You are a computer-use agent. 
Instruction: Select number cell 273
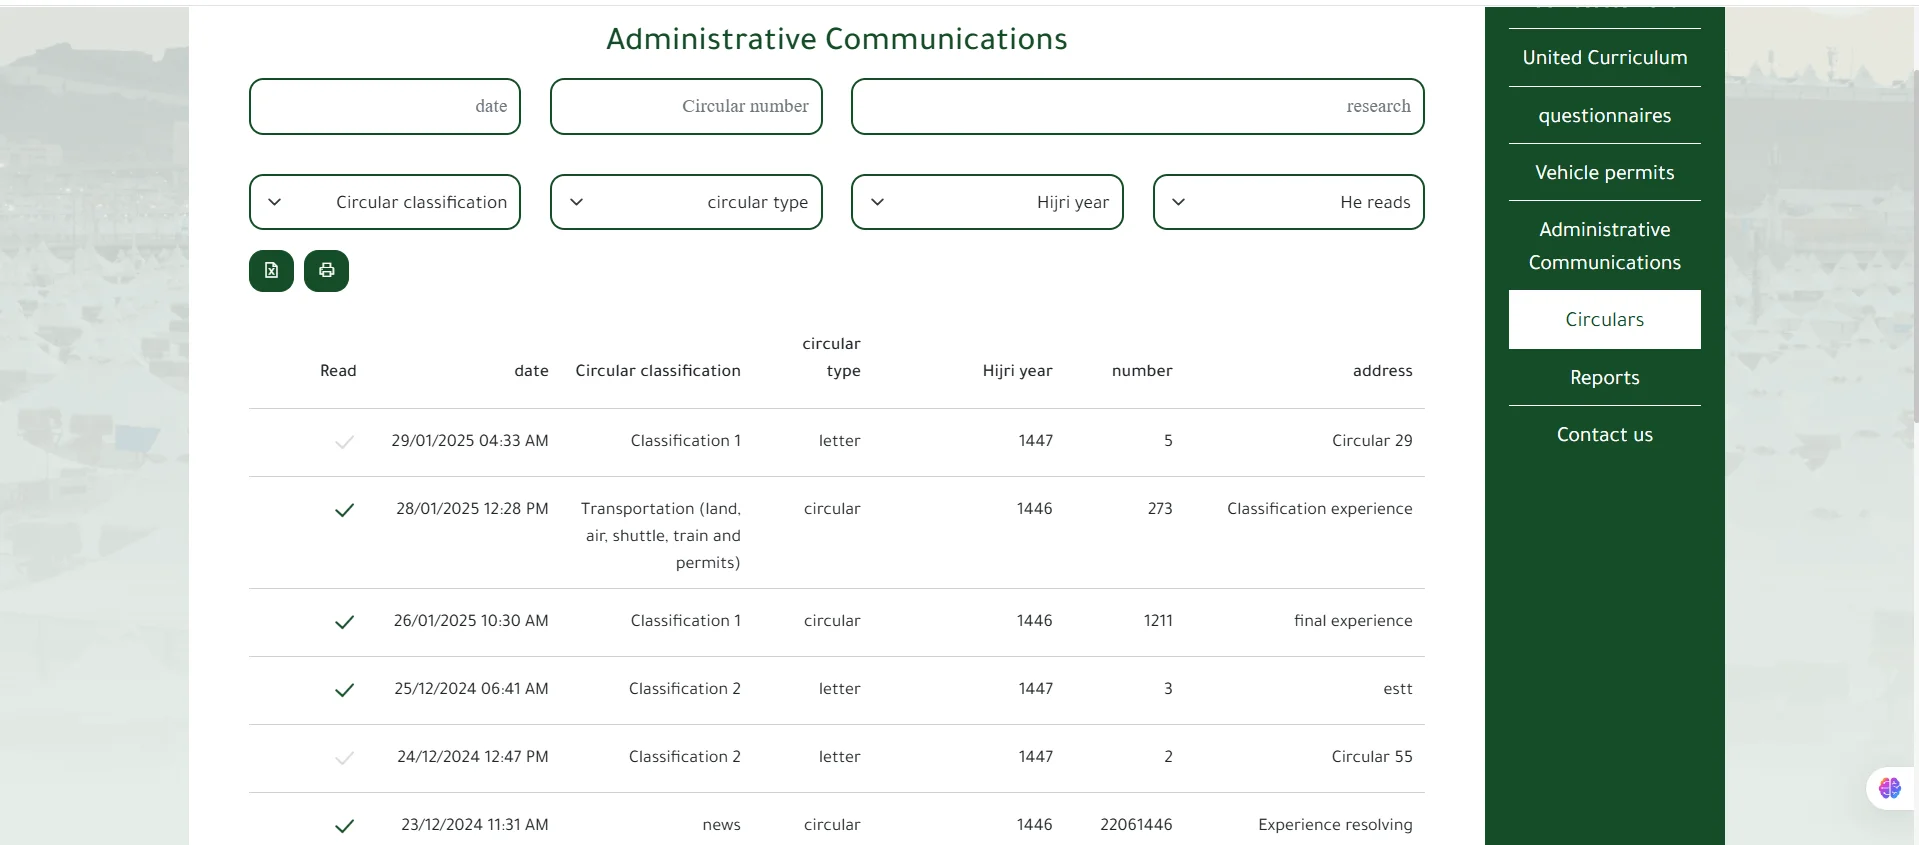pyautogui.click(x=1160, y=509)
